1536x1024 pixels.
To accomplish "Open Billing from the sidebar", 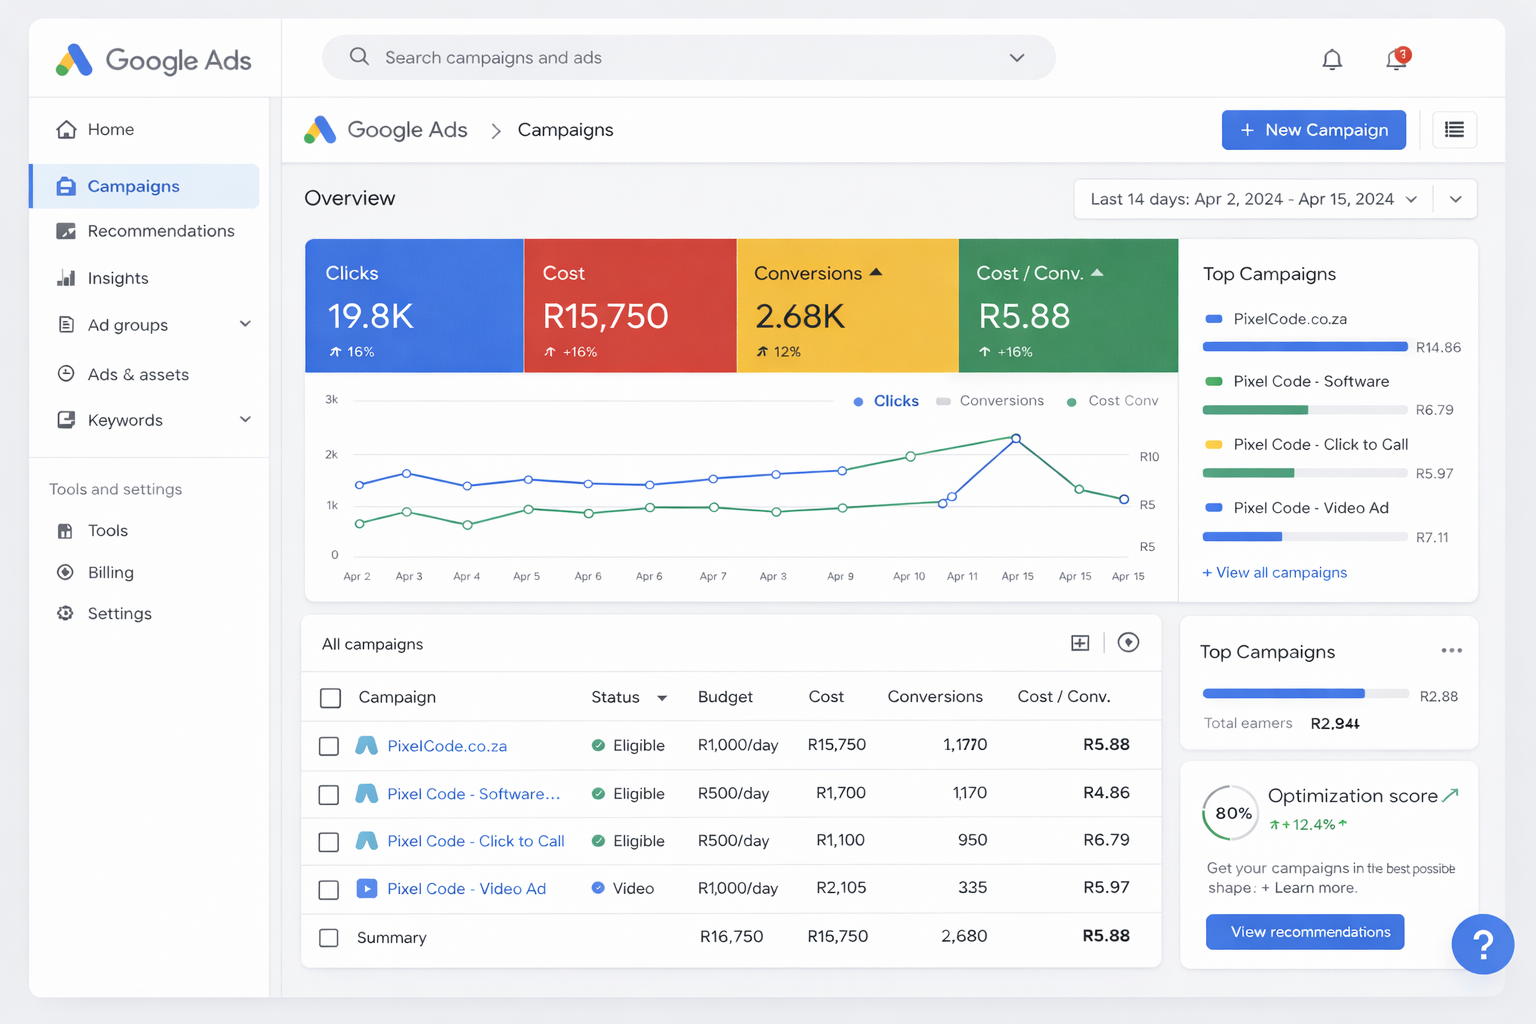I will [x=110, y=572].
